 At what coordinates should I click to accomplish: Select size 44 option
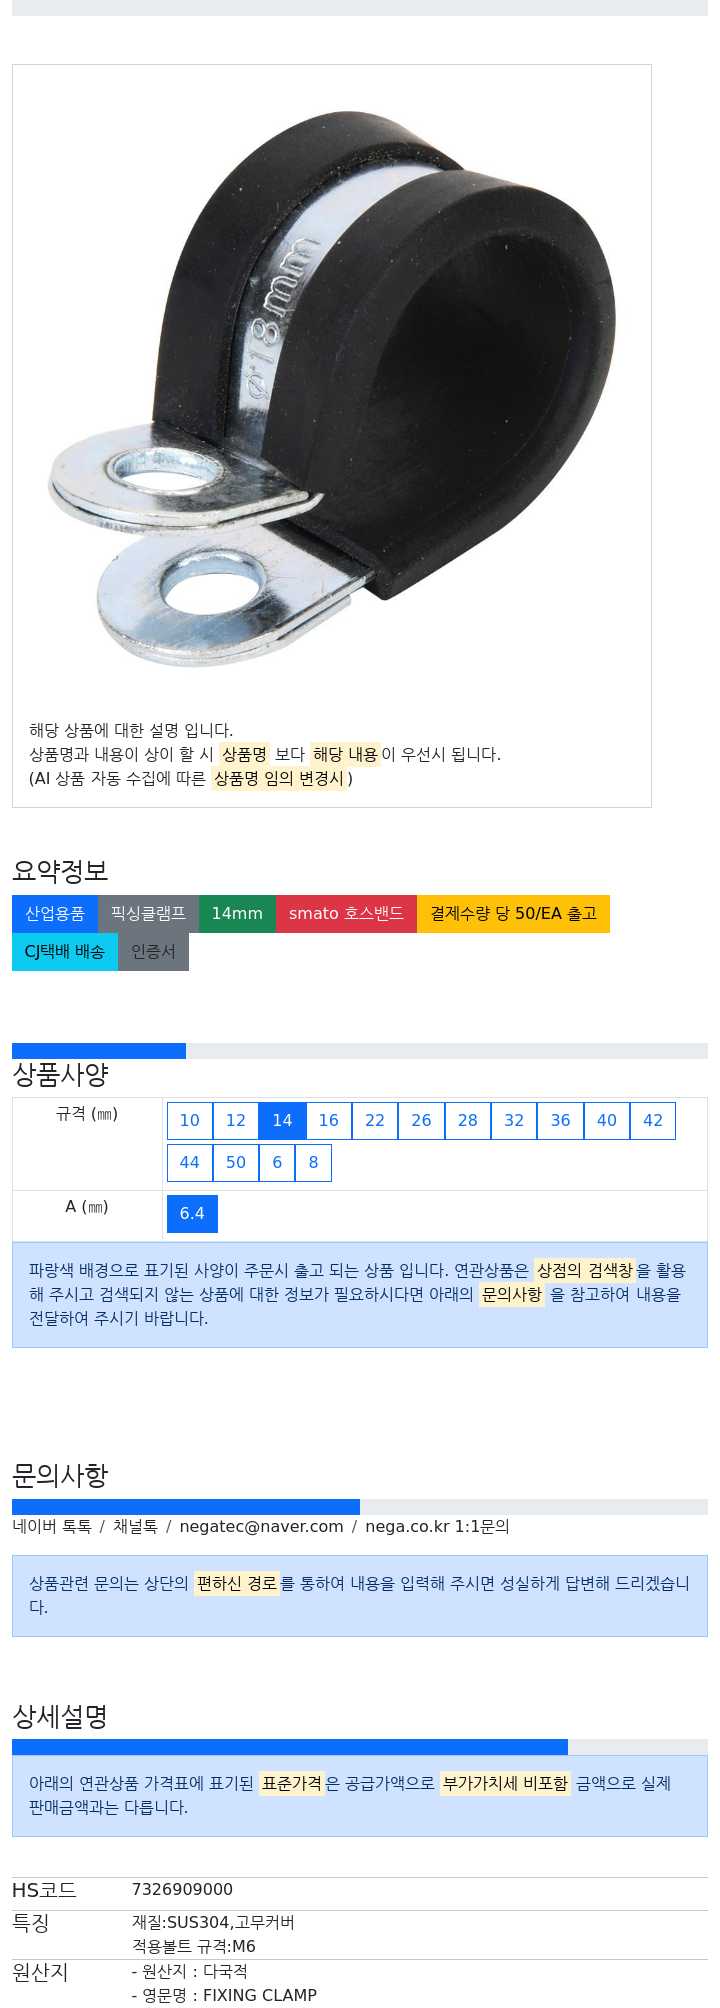[x=190, y=1162]
